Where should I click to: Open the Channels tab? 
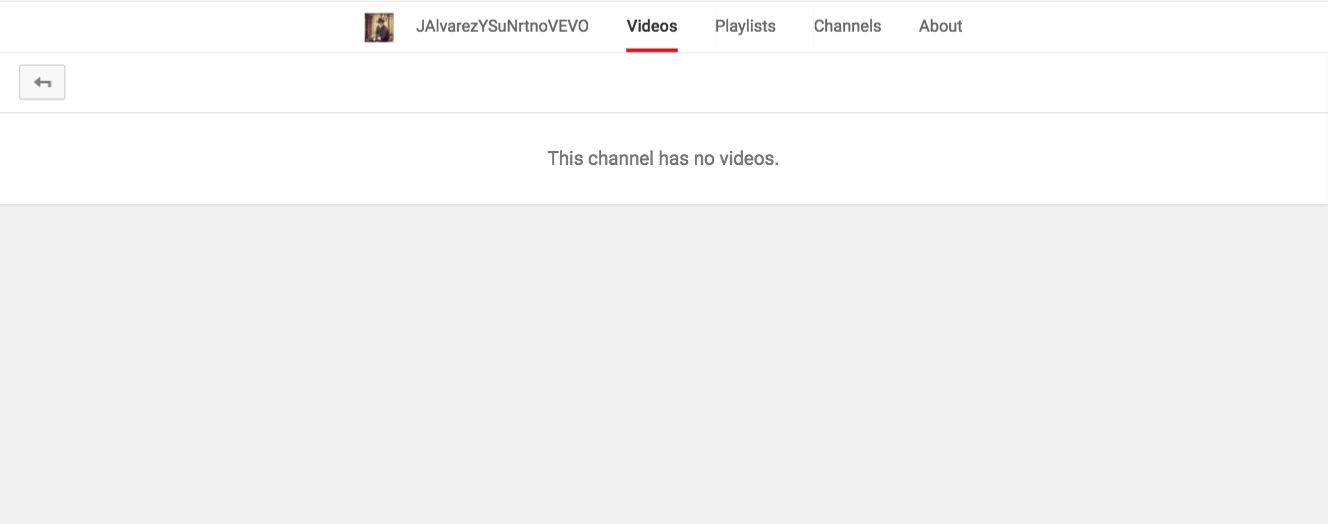(x=847, y=26)
